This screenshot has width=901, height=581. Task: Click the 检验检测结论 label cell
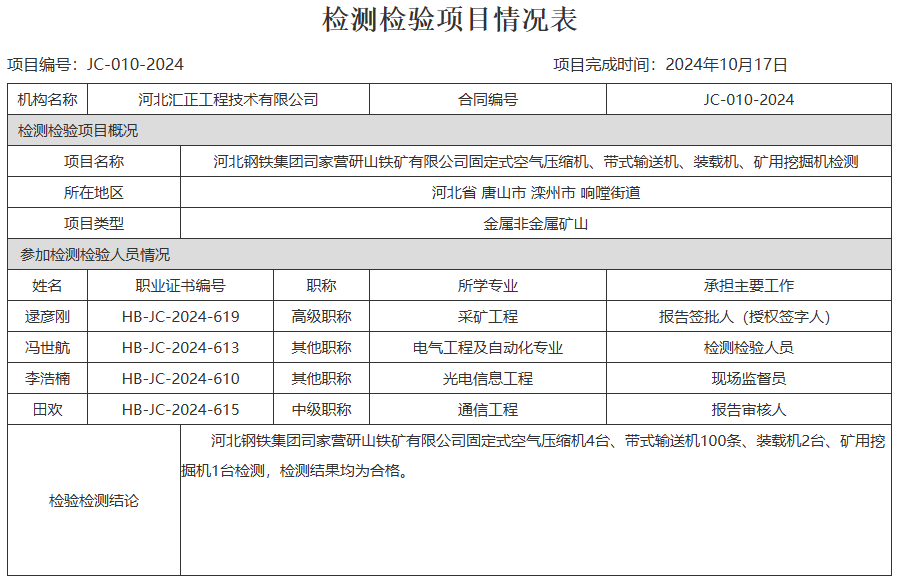click(94, 501)
